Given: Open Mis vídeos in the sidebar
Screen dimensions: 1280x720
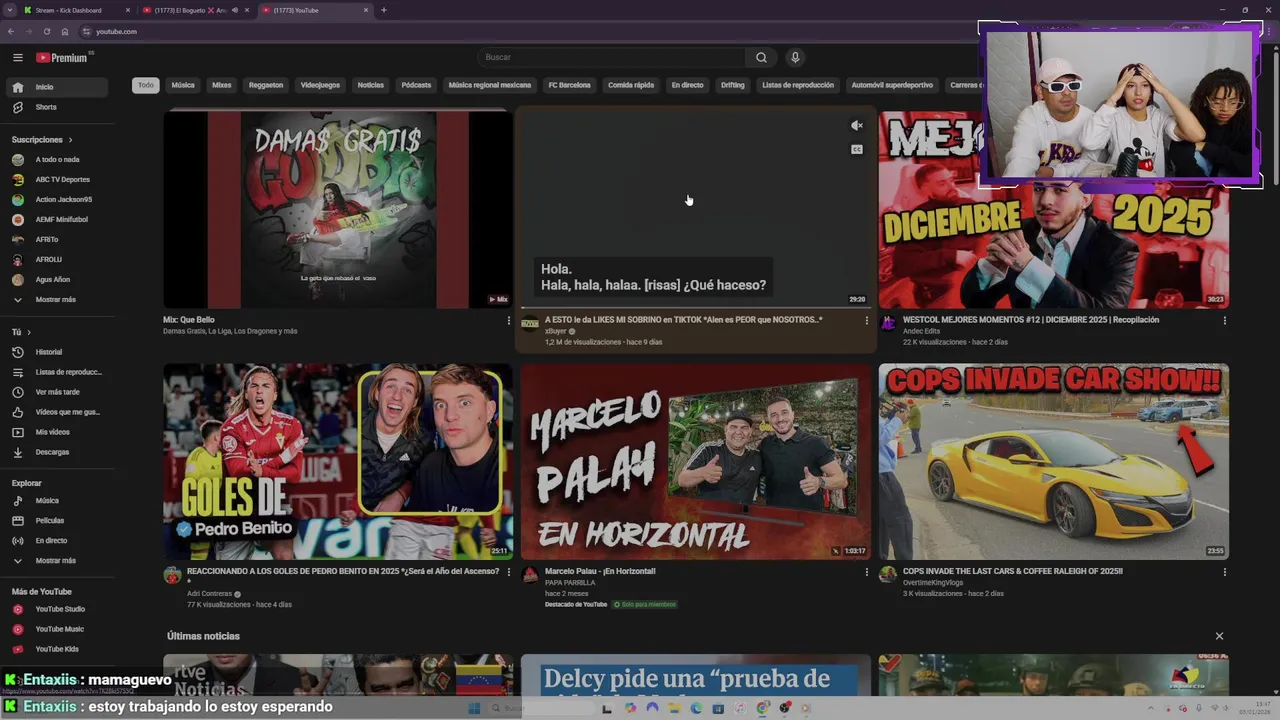Looking at the screenshot, I should coord(59,432).
